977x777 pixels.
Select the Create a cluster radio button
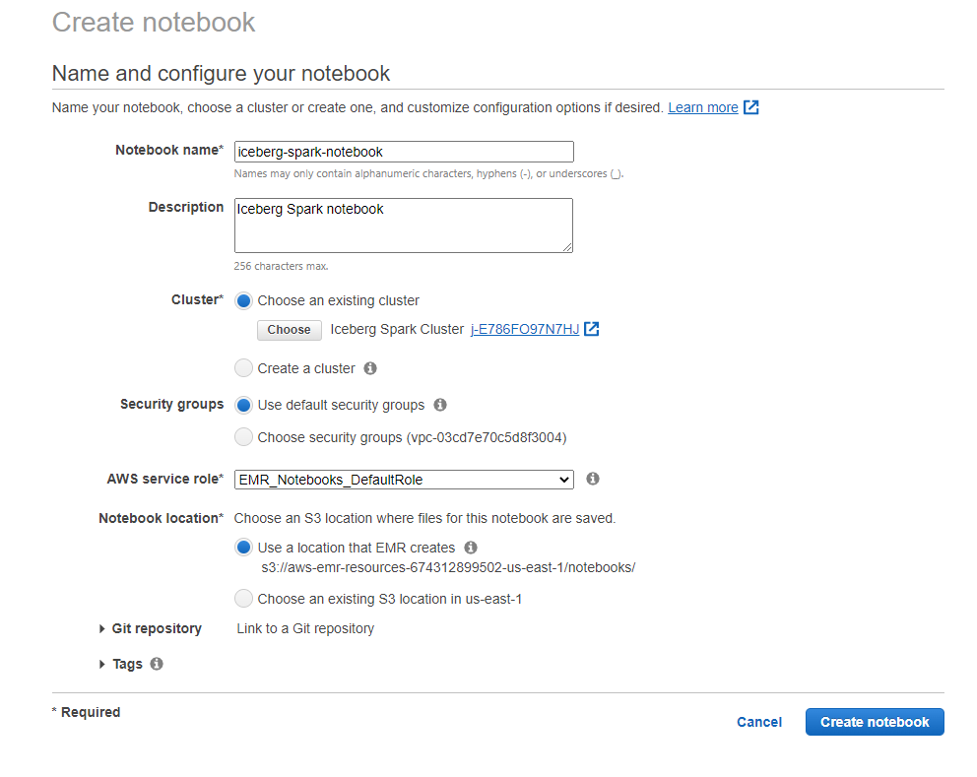coord(243,368)
